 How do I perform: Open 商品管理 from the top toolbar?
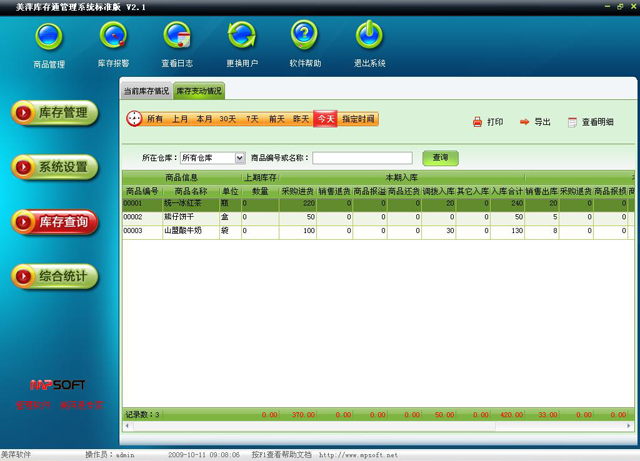[48, 38]
